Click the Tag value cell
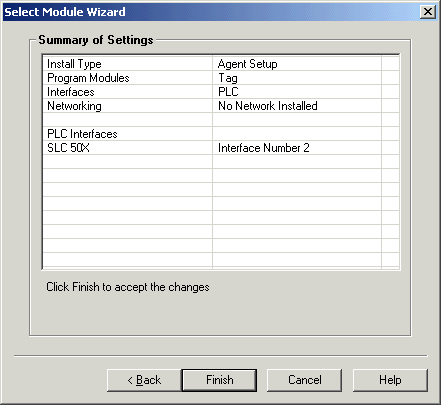 (297, 78)
